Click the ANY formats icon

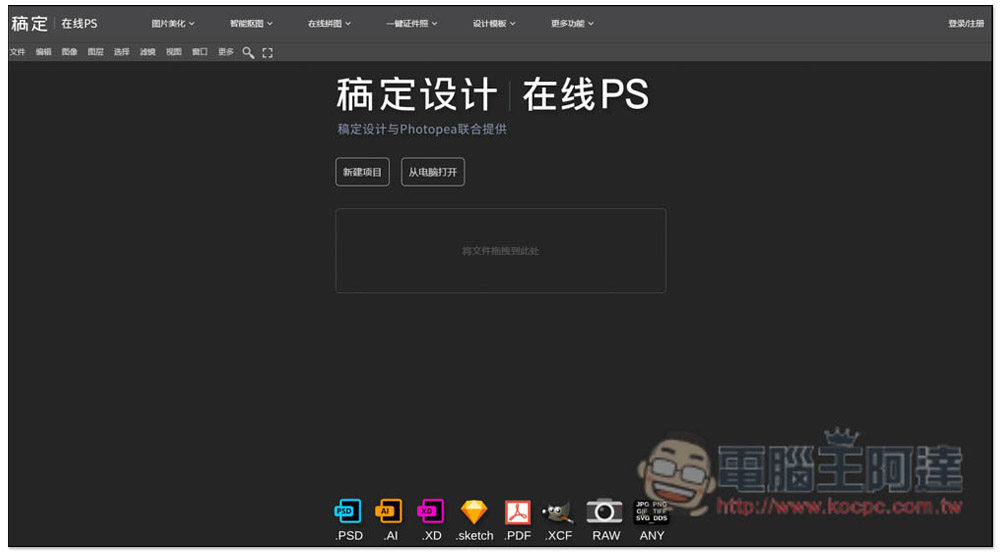[651, 512]
